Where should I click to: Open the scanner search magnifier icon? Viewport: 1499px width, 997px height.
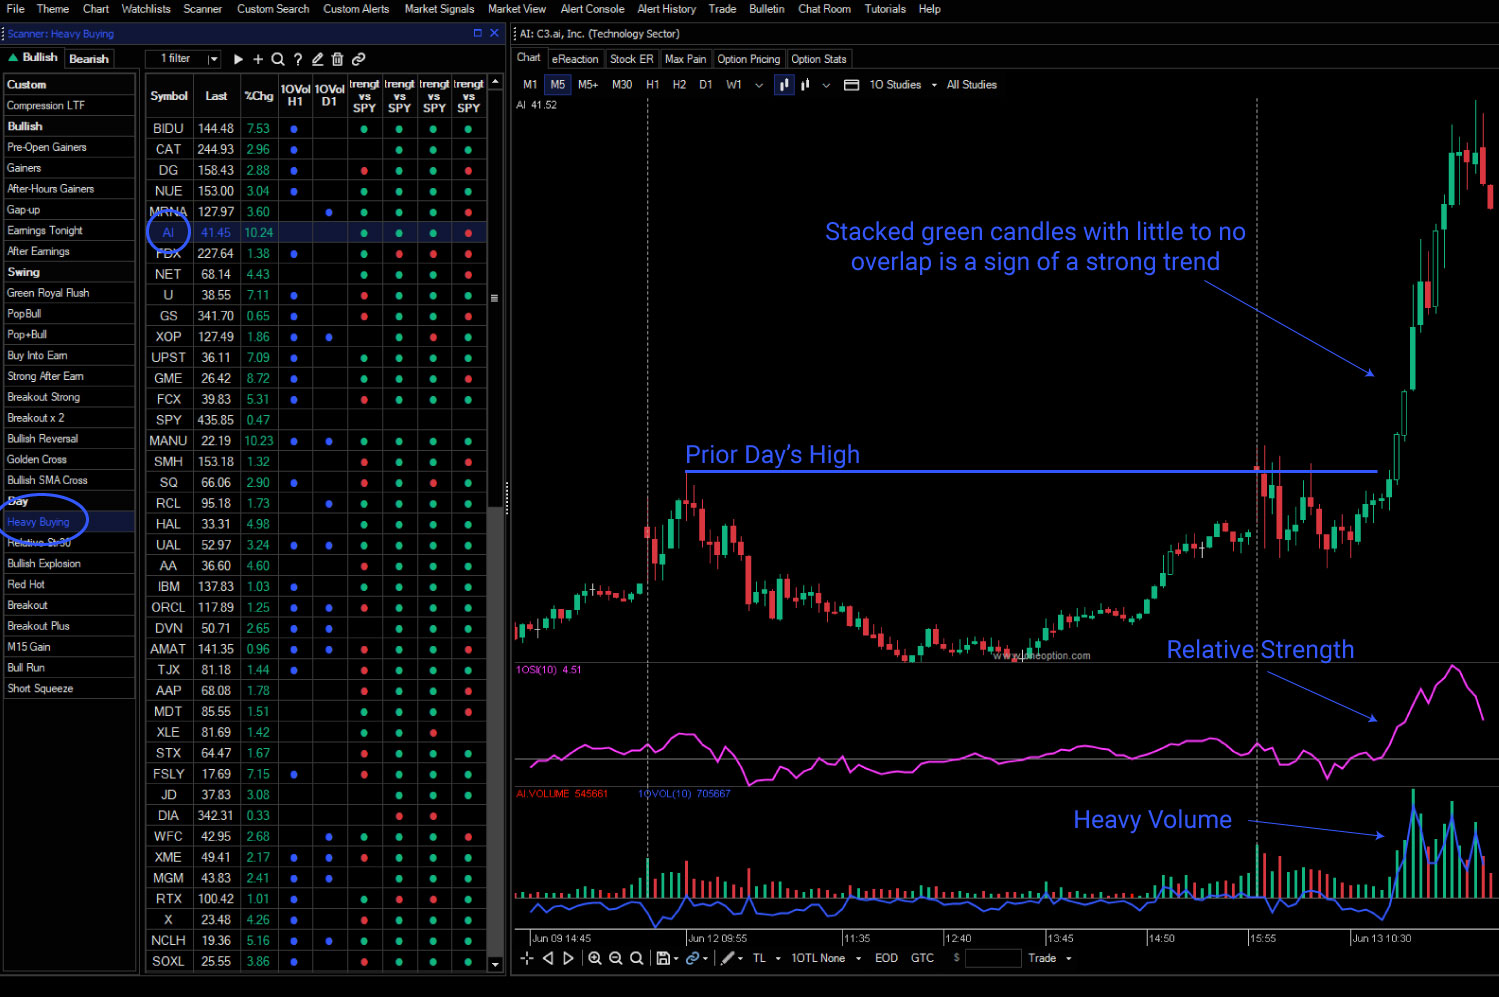pyautogui.click(x=278, y=58)
